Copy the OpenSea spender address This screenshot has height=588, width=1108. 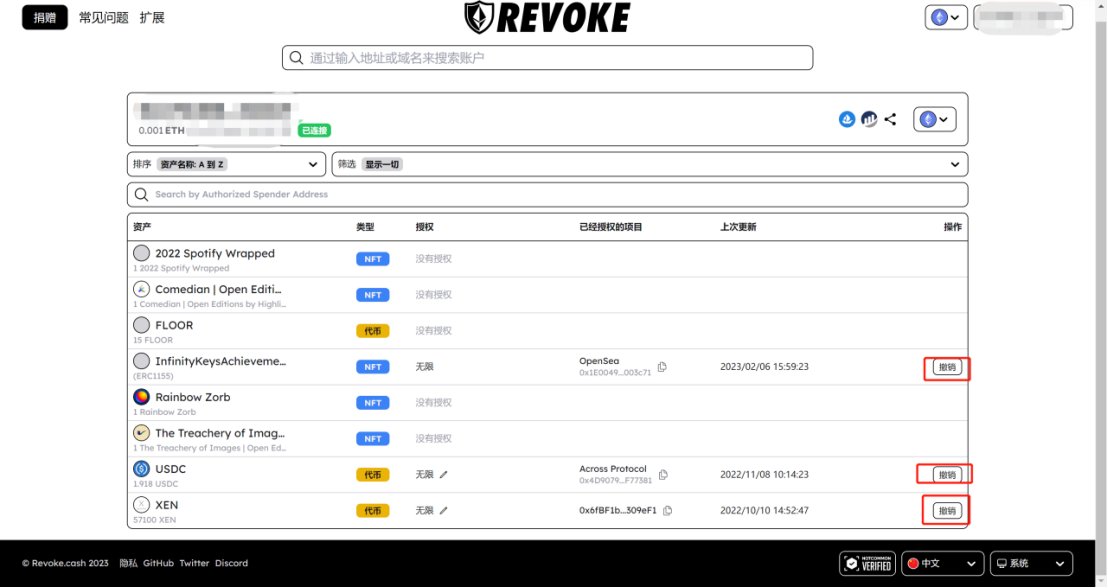coord(663,367)
